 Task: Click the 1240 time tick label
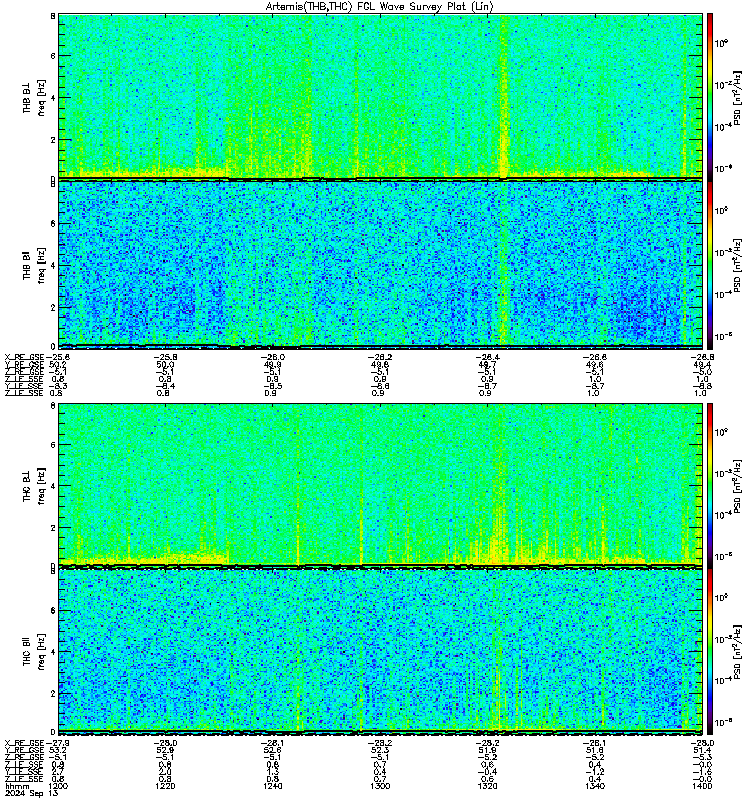click(x=271, y=786)
